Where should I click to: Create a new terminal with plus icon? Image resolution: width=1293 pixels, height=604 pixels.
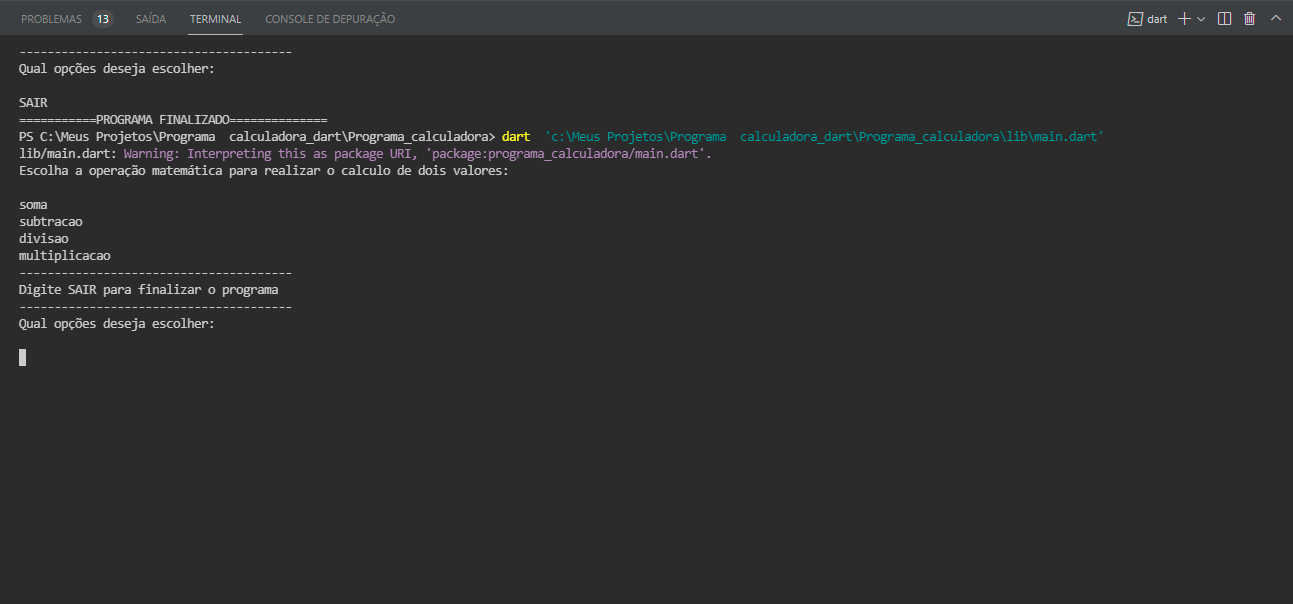[1184, 19]
